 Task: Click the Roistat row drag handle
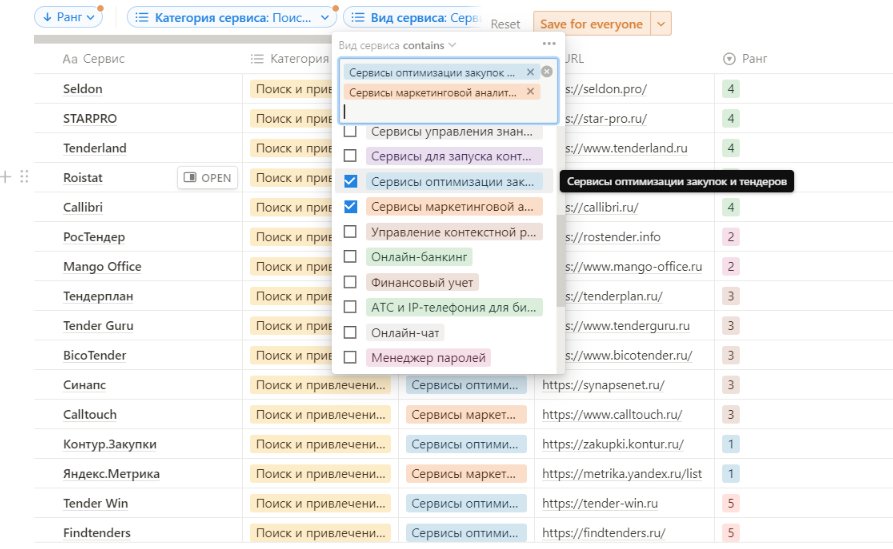[24, 177]
